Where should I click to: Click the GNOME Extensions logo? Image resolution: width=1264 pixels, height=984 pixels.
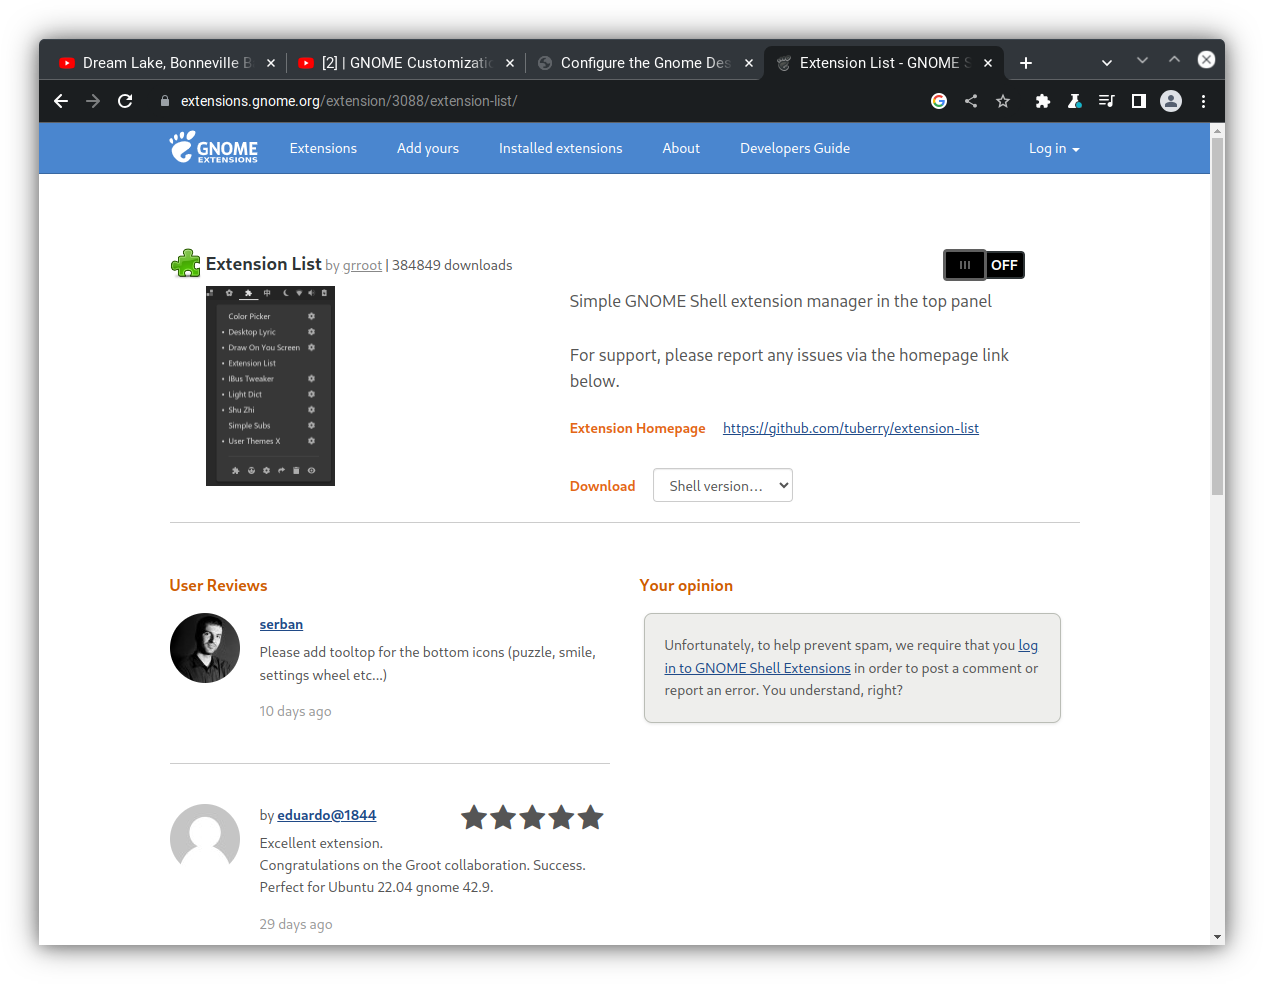tap(214, 148)
